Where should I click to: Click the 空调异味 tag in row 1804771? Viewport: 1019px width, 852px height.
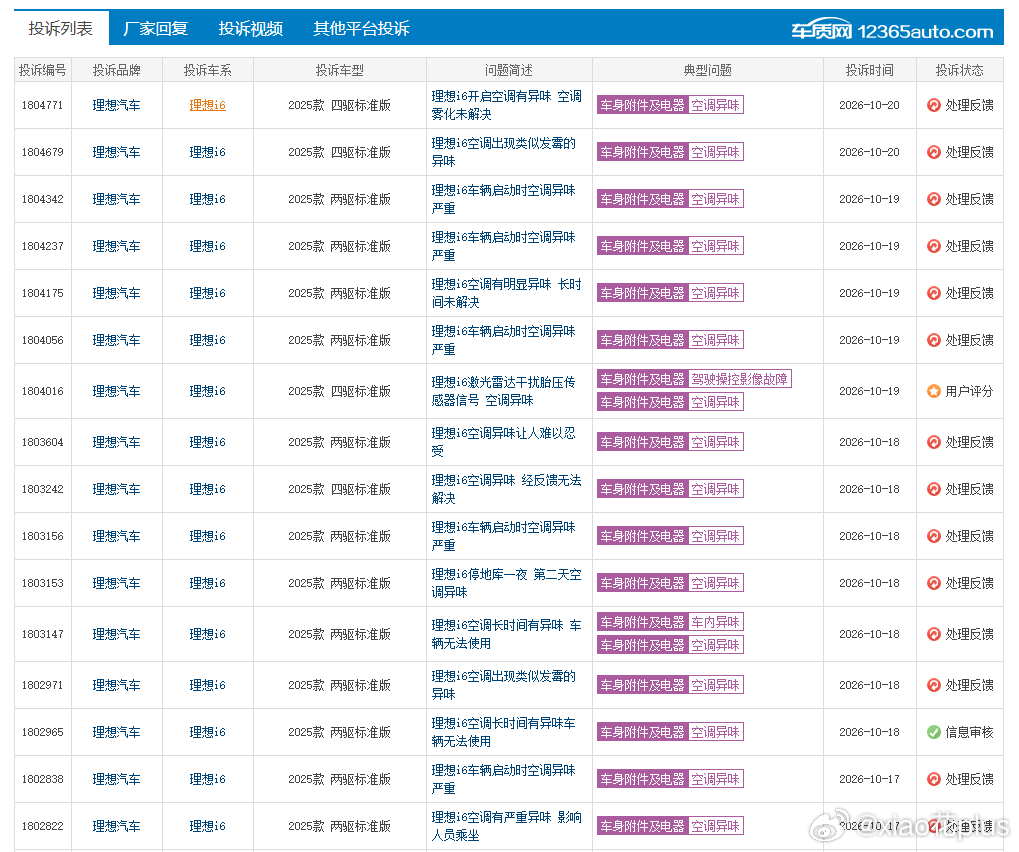click(716, 105)
